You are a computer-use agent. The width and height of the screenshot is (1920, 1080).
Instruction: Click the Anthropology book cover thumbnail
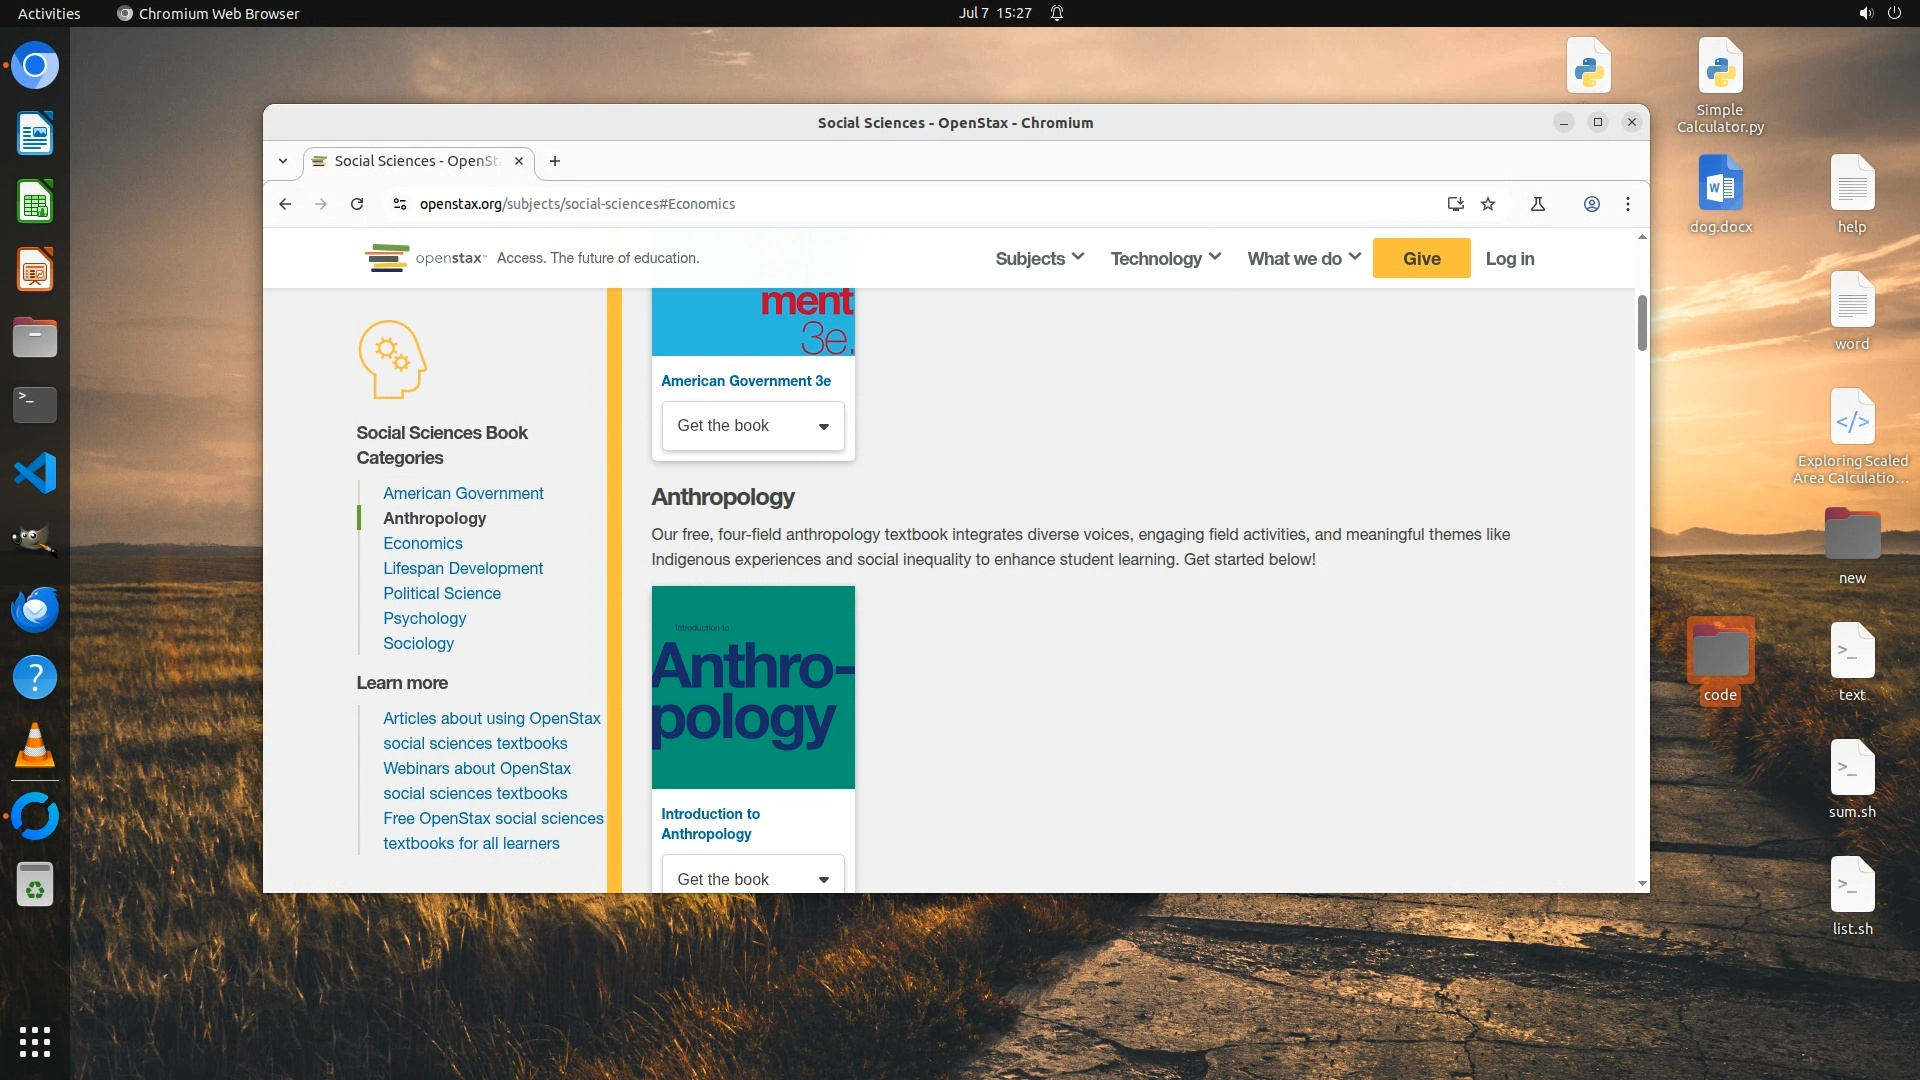click(x=753, y=687)
